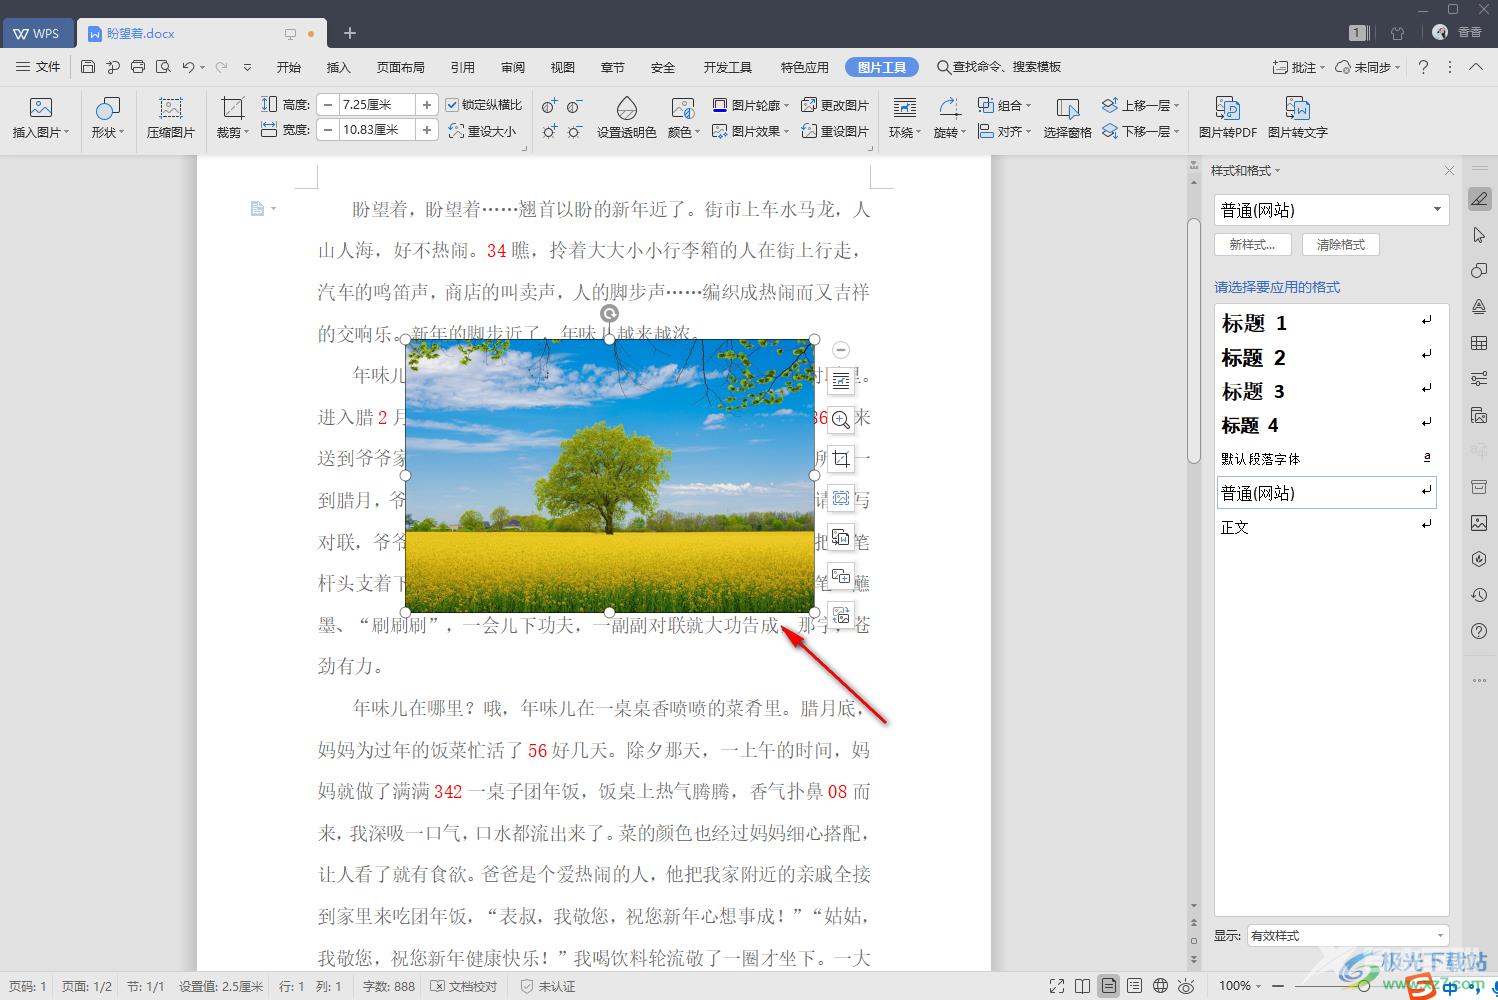Click the crop icon in floating image toolbar

point(841,459)
